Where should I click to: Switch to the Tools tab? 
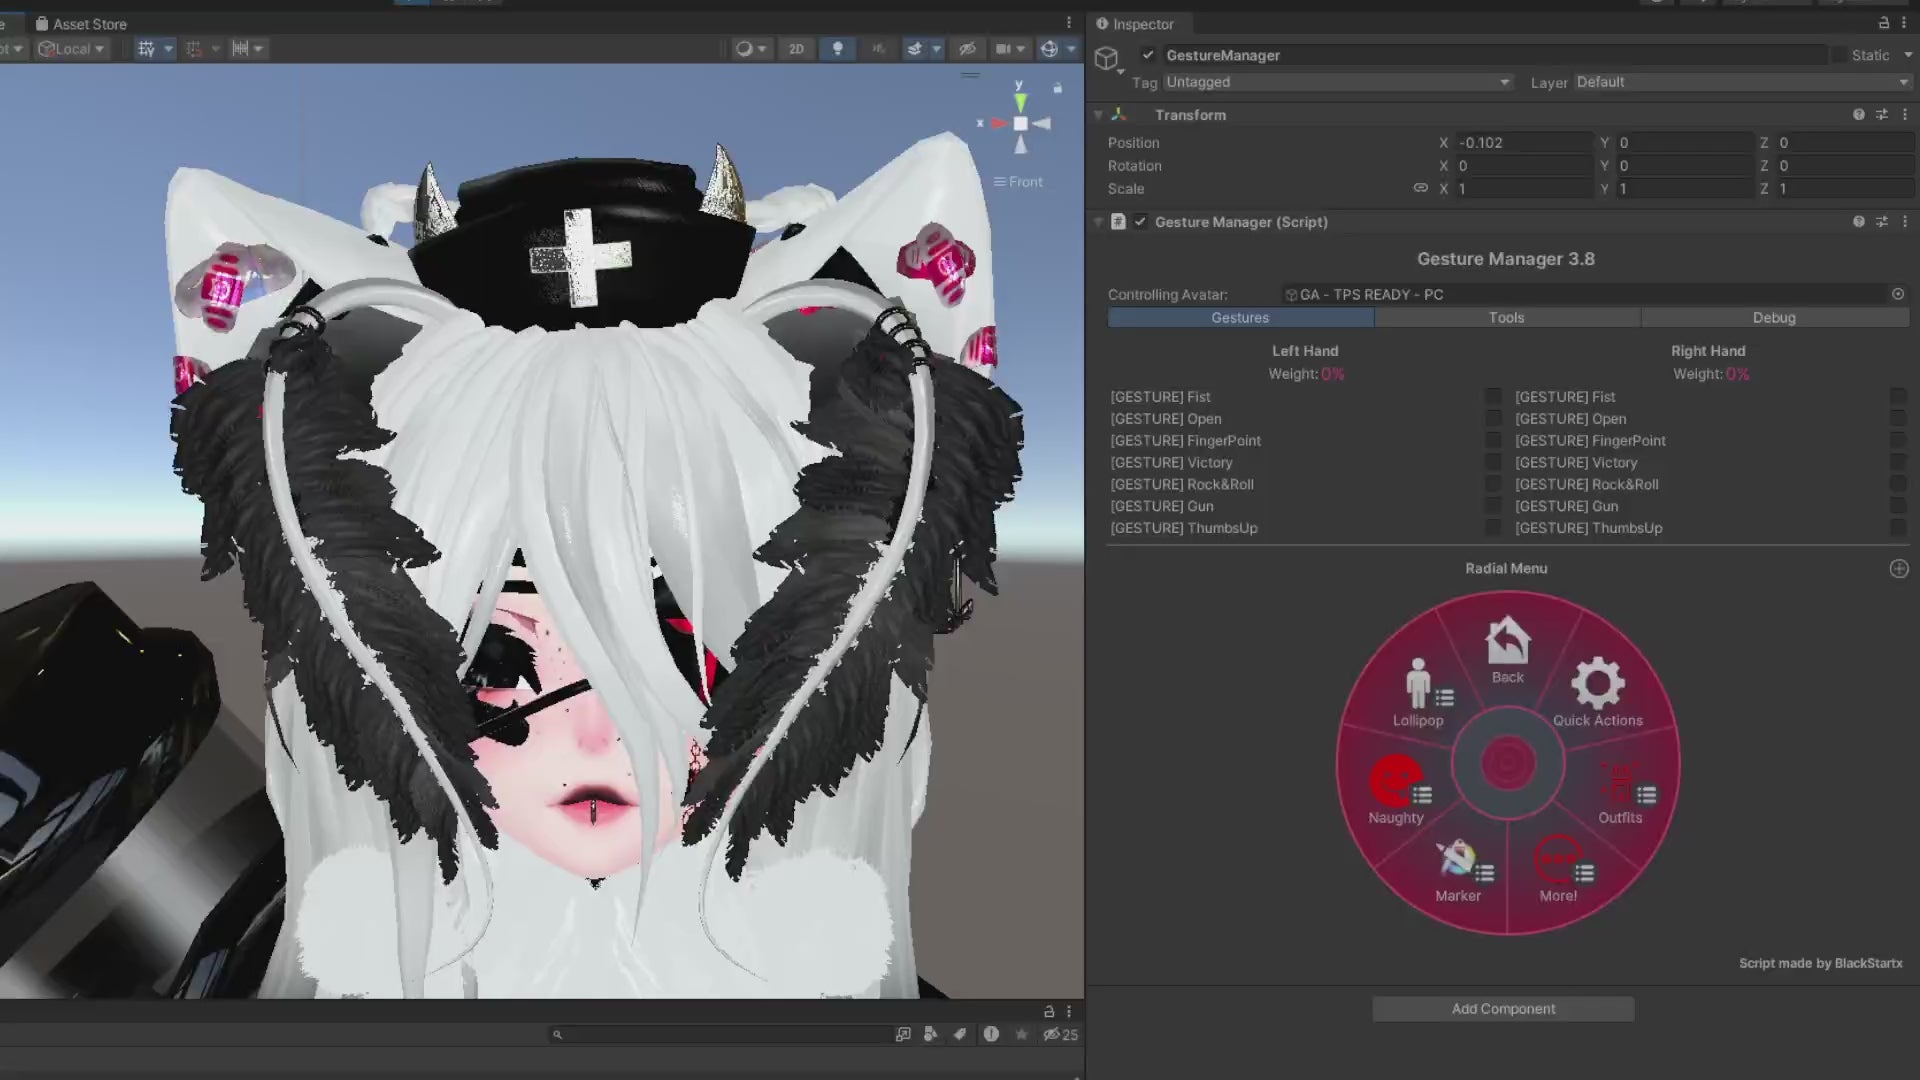[1506, 318]
